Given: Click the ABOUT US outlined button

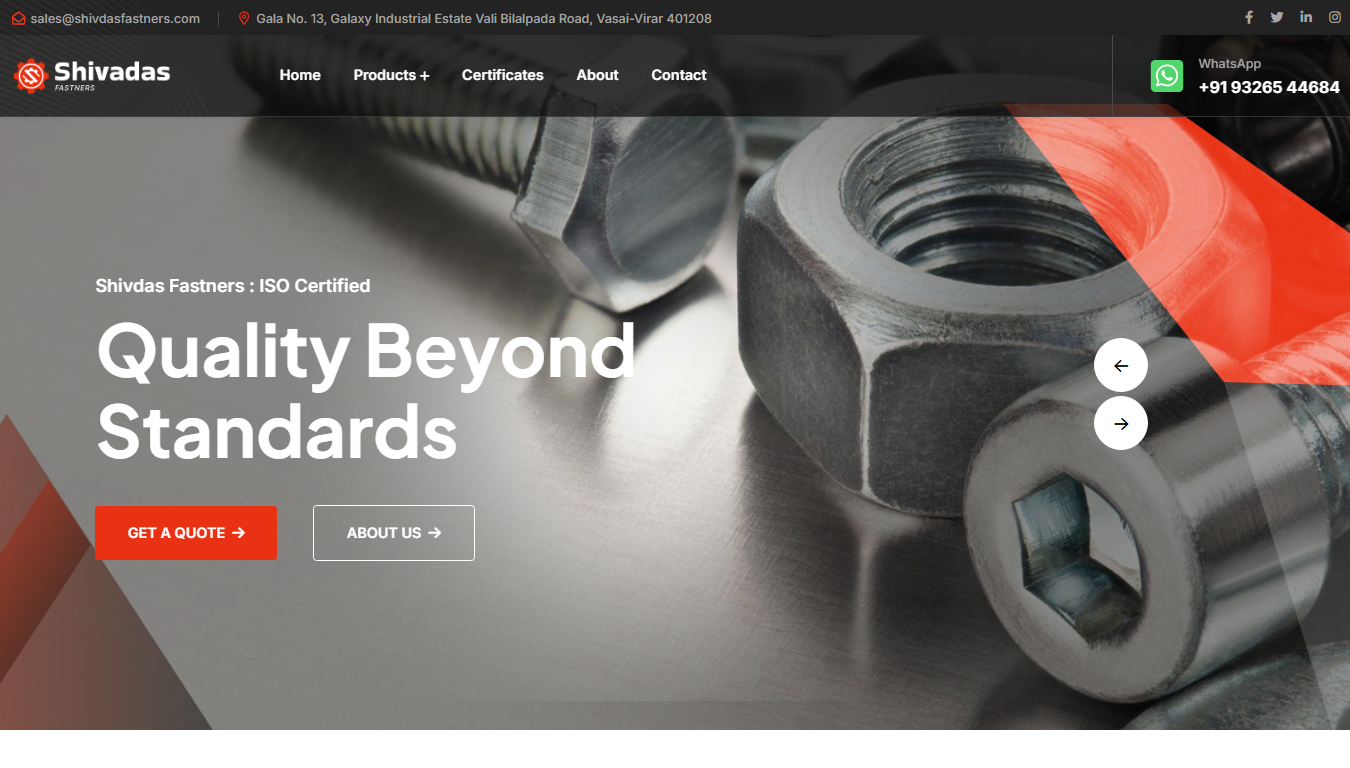Looking at the screenshot, I should 394,533.
